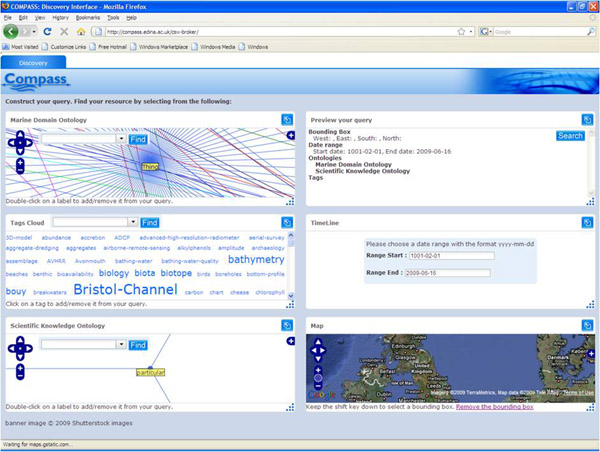This screenshot has height=452, width=600.
Task: Switch to the Discovery tab
Action: coord(34,62)
